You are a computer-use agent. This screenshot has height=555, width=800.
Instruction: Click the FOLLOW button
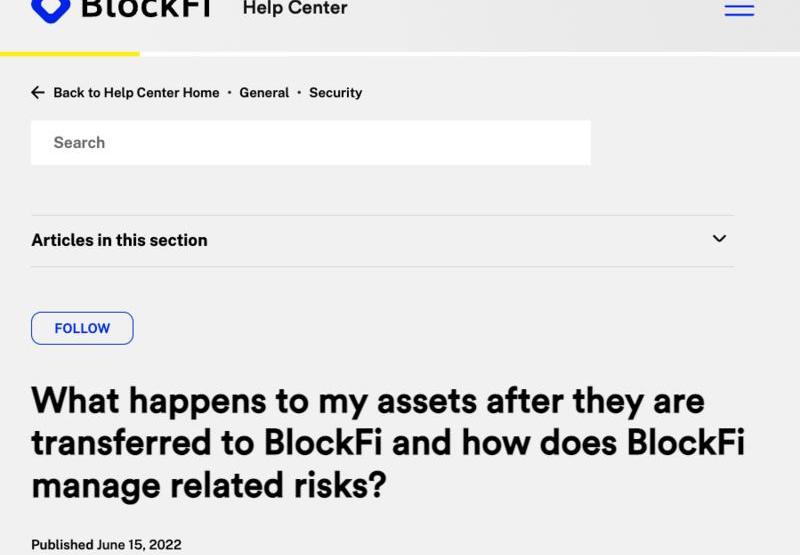82,328
